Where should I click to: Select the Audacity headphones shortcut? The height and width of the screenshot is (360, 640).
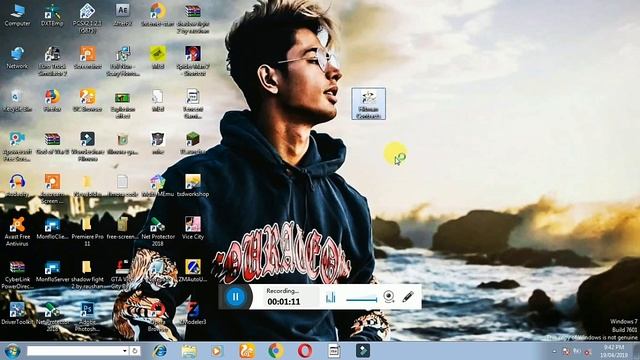(x=18, y=186)
